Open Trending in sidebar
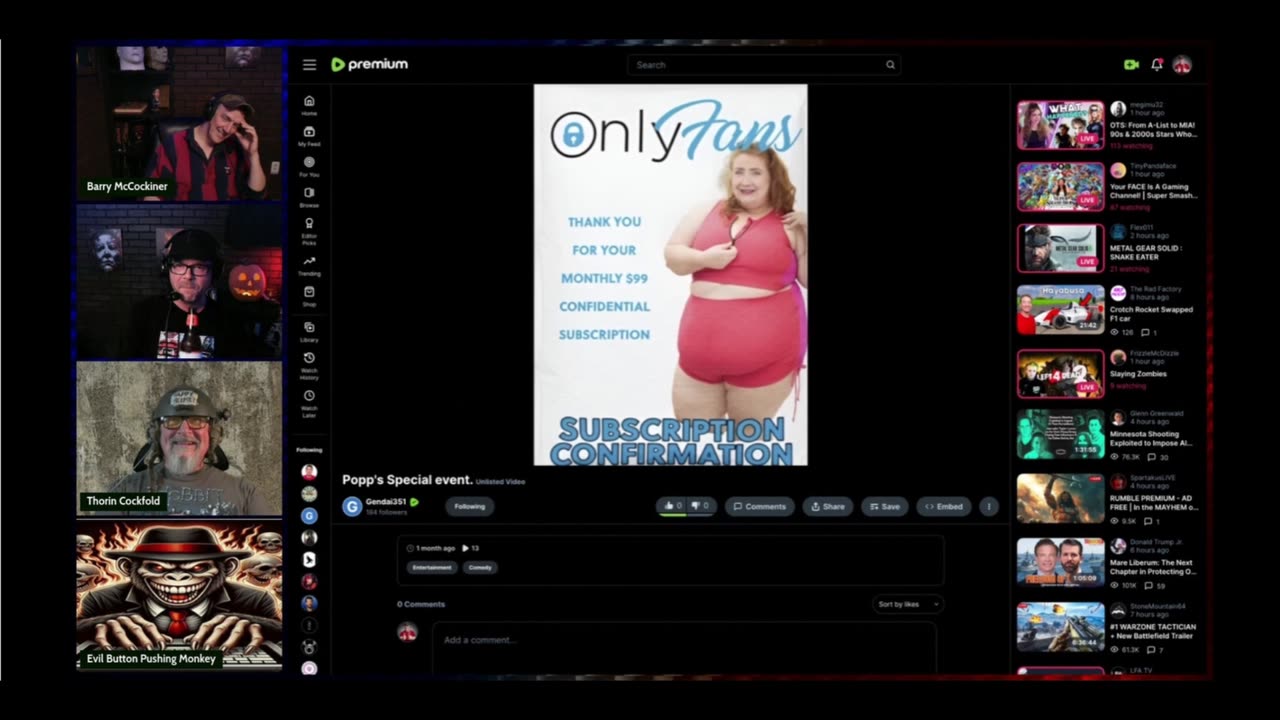Image resolution: width=1280 pixels, height=720 pixels. 309,265
